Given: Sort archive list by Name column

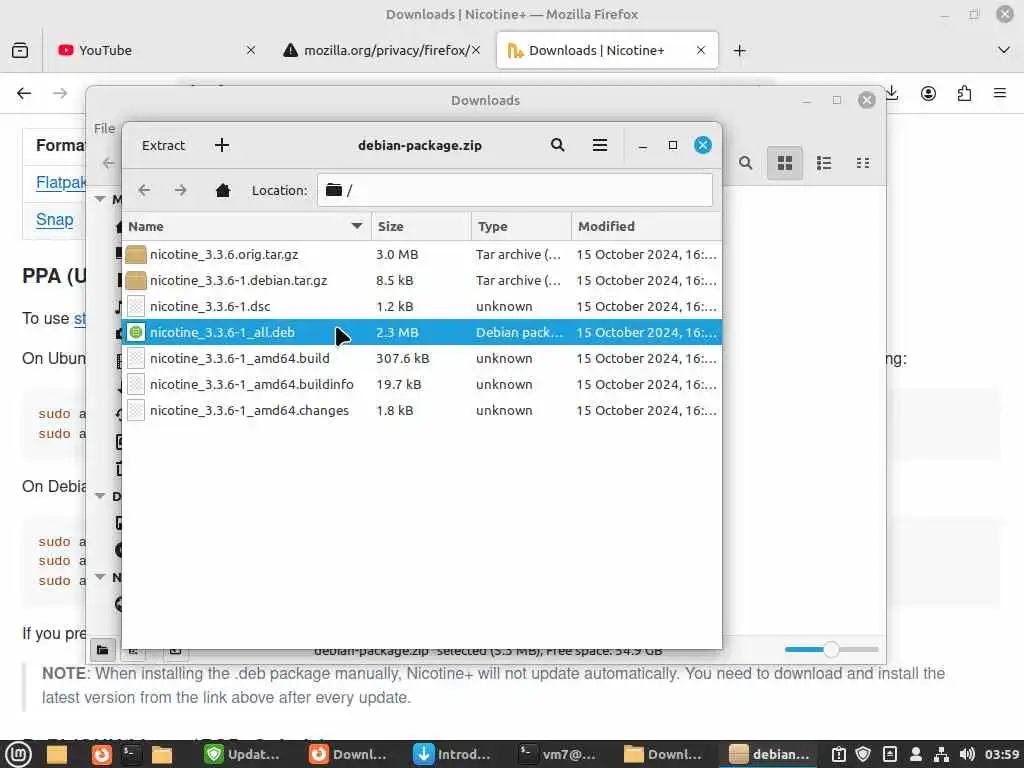Looking at the screenshot, I should 246,226.
